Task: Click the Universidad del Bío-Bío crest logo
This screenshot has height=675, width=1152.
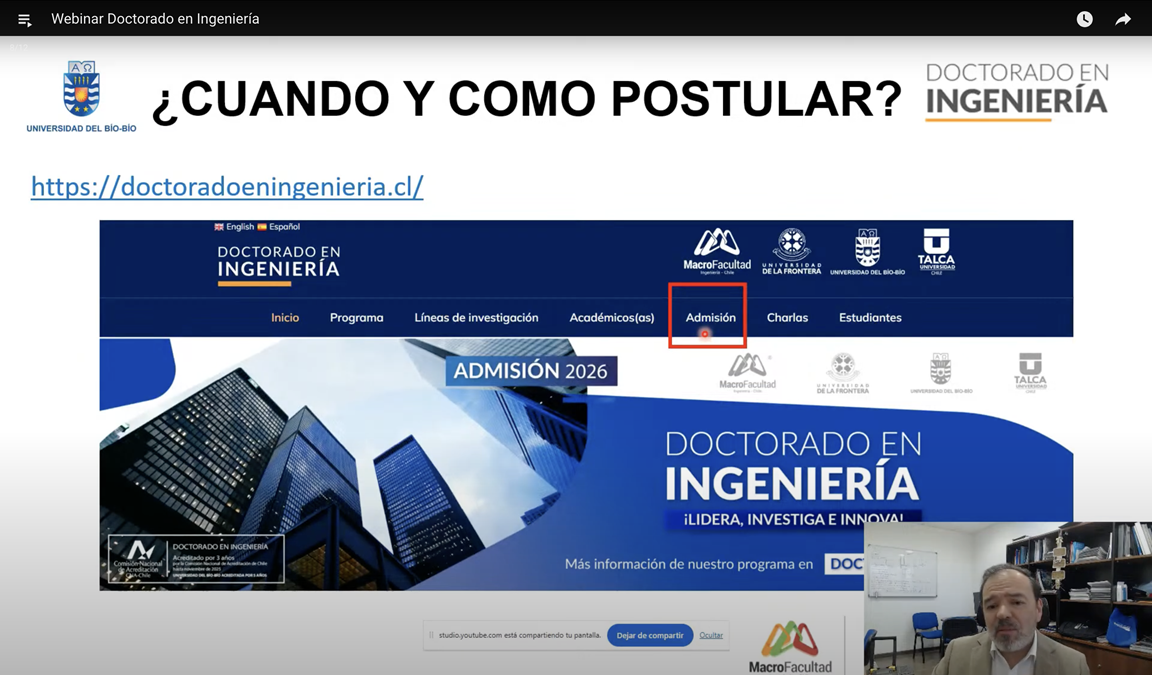Action: 81,90
